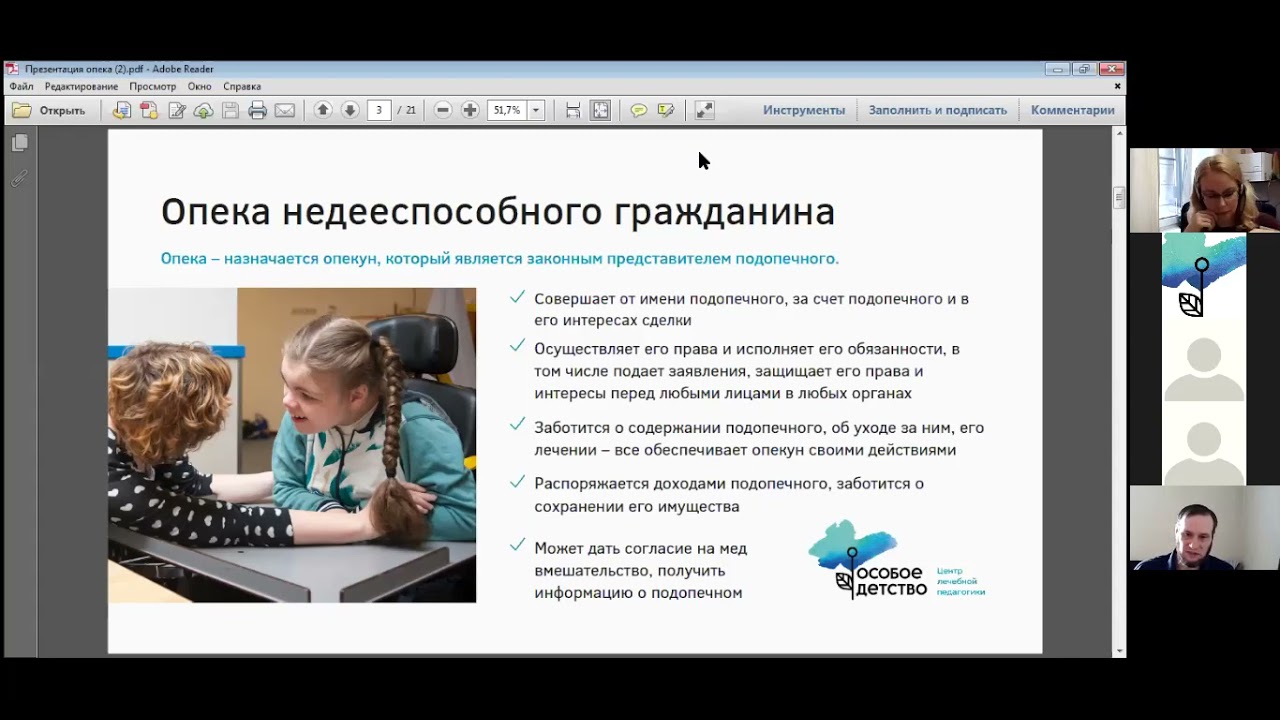The height and width of the screenshot is (720, 1280).
Task: Show attachments paperclip panel icon
Action: tap(19, 179)
